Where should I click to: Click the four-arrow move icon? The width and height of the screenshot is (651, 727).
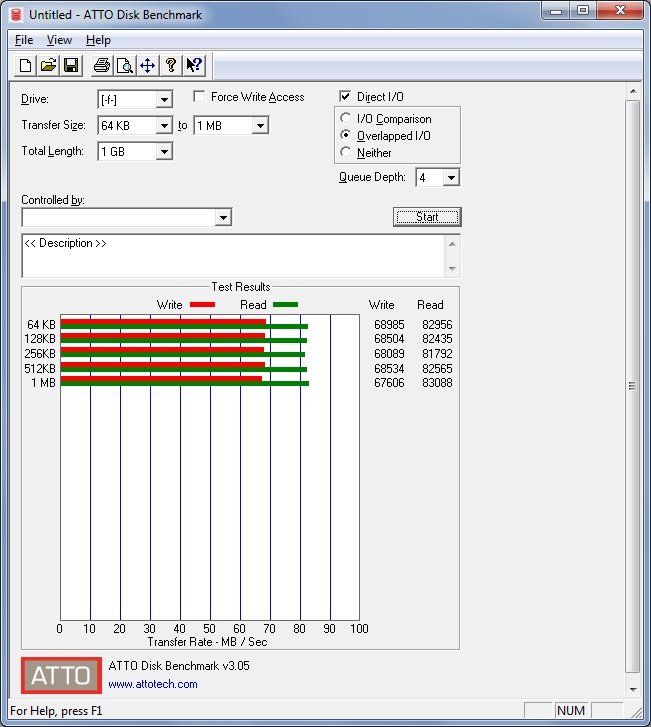(x=147, y=65)
